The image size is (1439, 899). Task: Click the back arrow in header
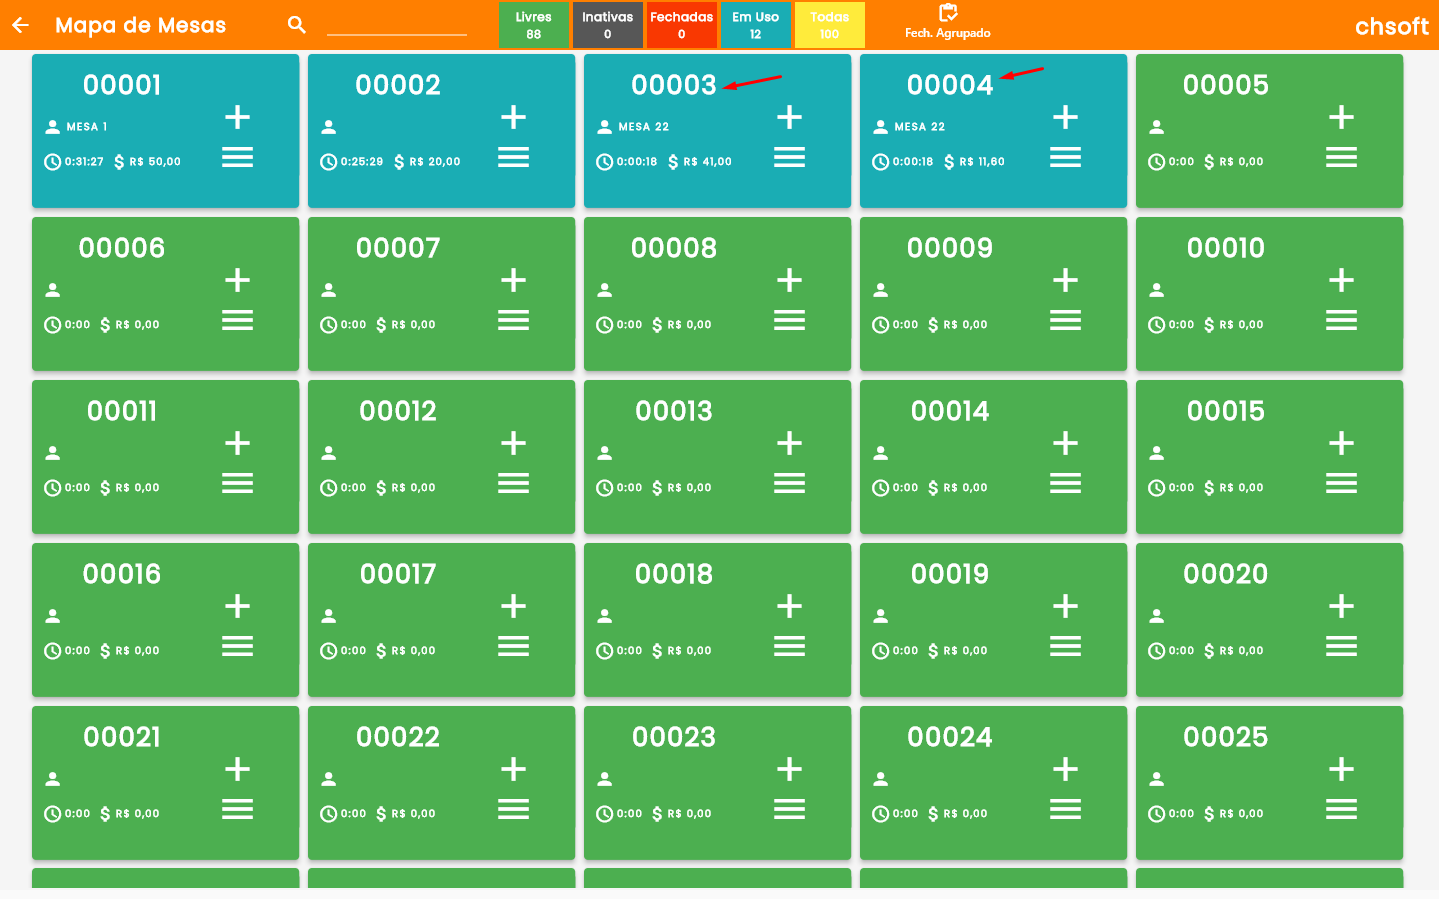[x=20, y=25]
